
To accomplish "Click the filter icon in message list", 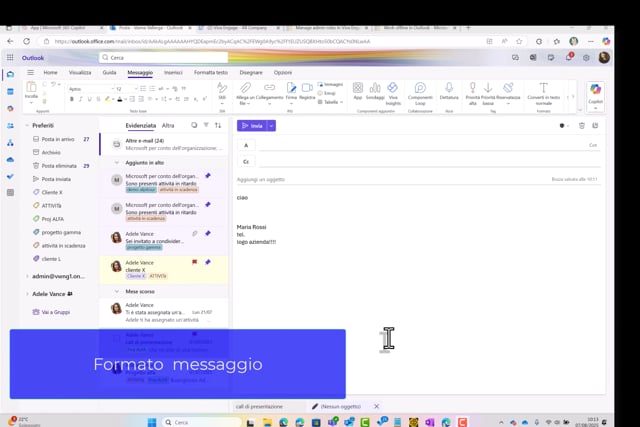I will pyautogui.click(x=206, y=125).
